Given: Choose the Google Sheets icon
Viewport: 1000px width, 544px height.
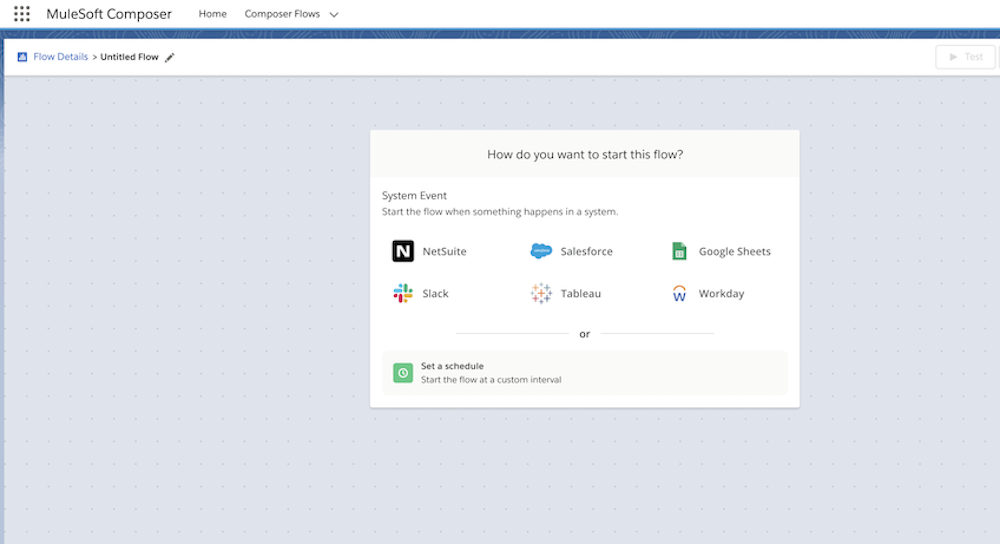Looking at the screenshot, I should (x=679, y=251).
